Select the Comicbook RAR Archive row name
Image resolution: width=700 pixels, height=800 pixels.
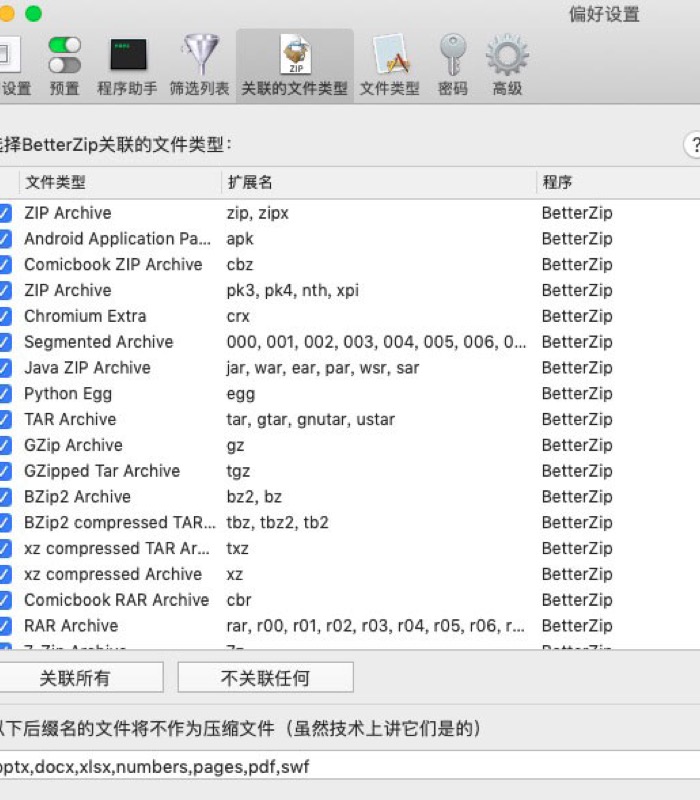click(x=116, y=600)
